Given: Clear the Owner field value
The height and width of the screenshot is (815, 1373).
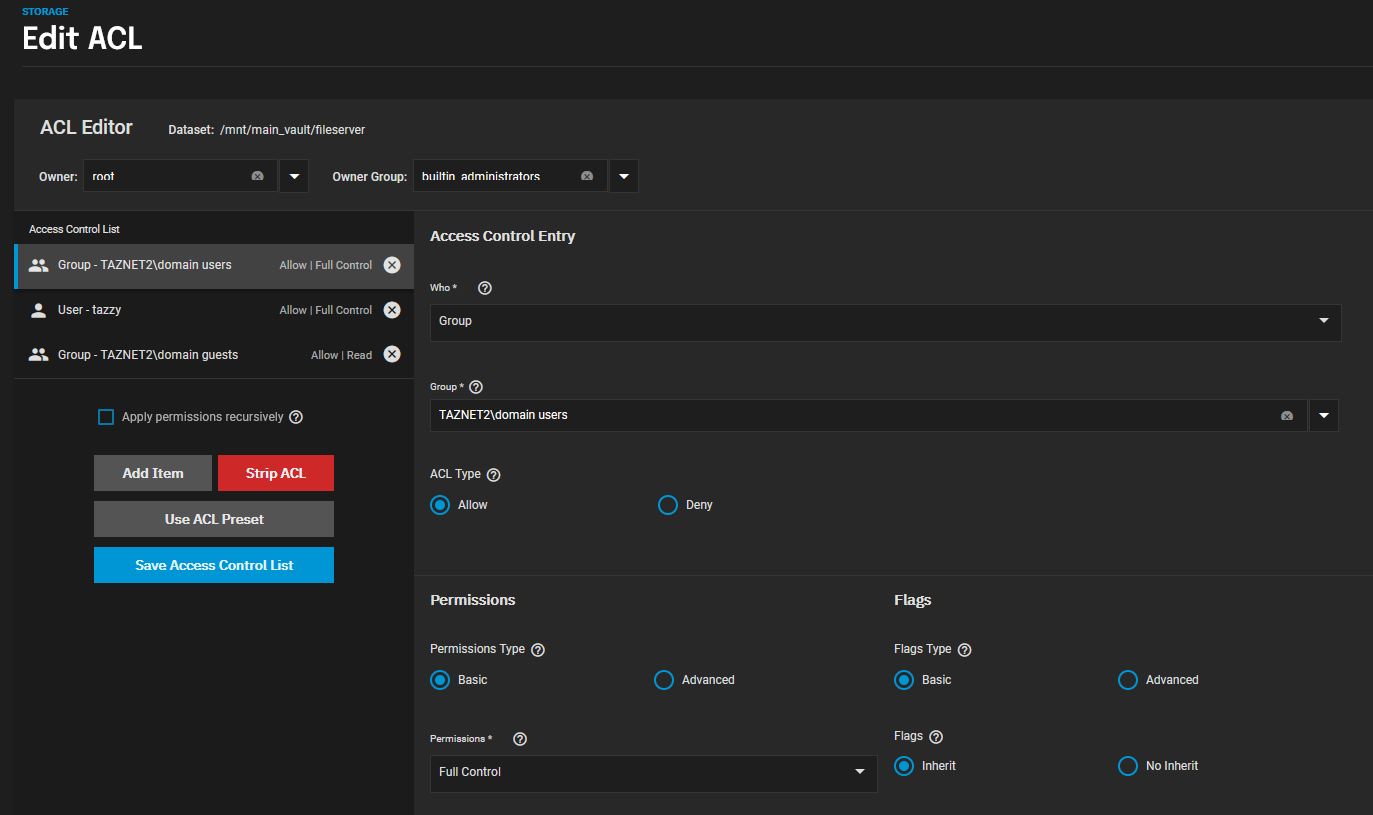Looking at the screenshot, I should click(x=257, y=176).
